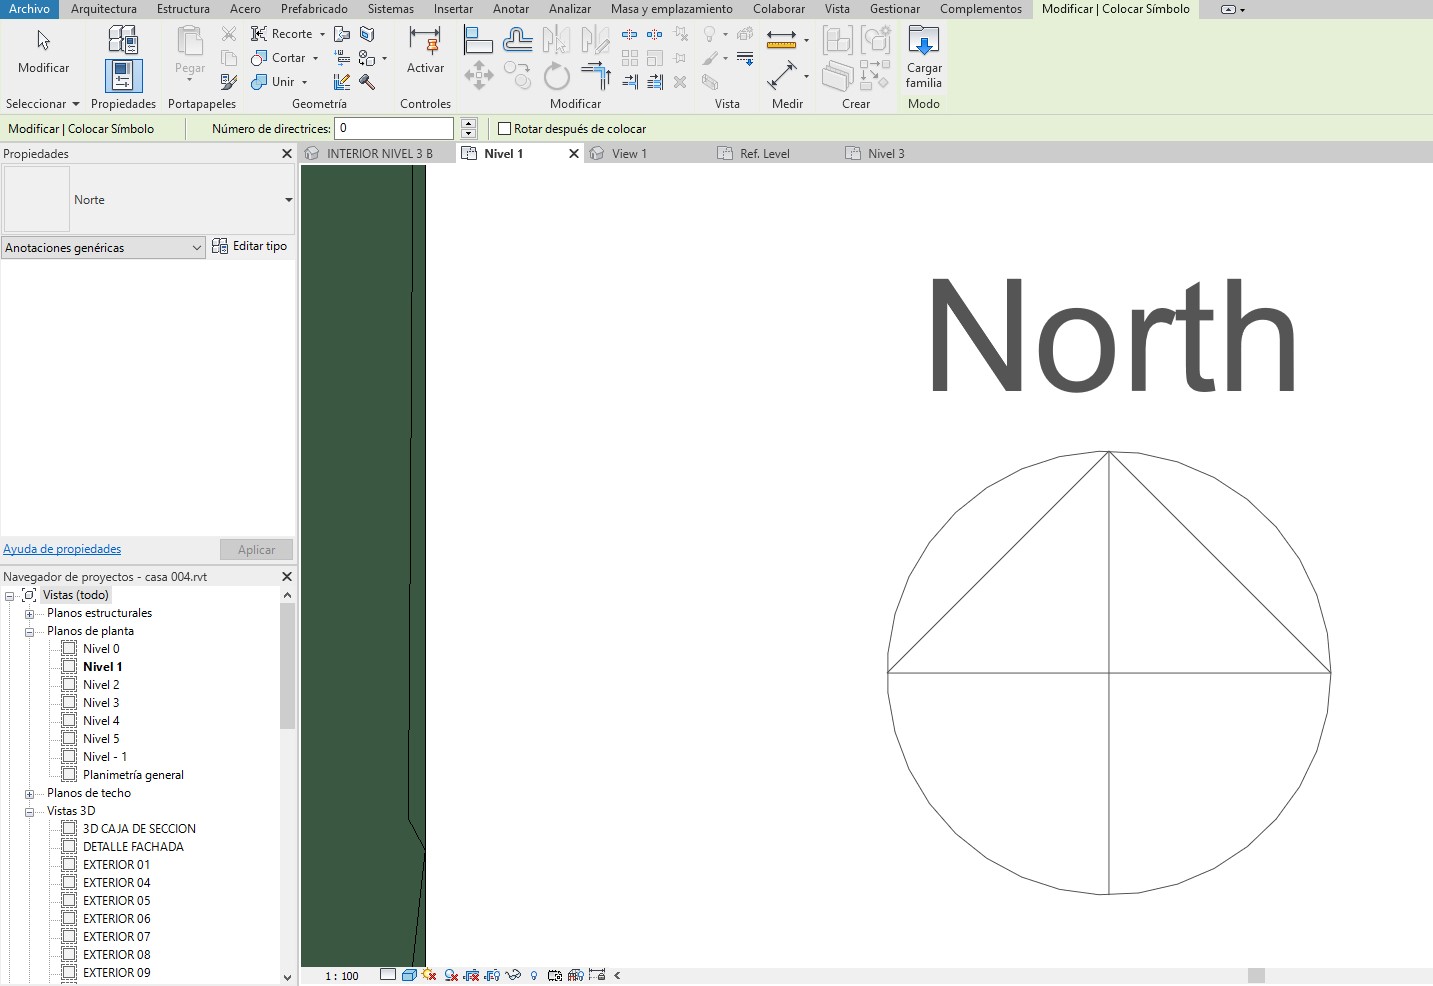Click the Aplicar button
The image size is (1433, 986).
tap(256, 550)
